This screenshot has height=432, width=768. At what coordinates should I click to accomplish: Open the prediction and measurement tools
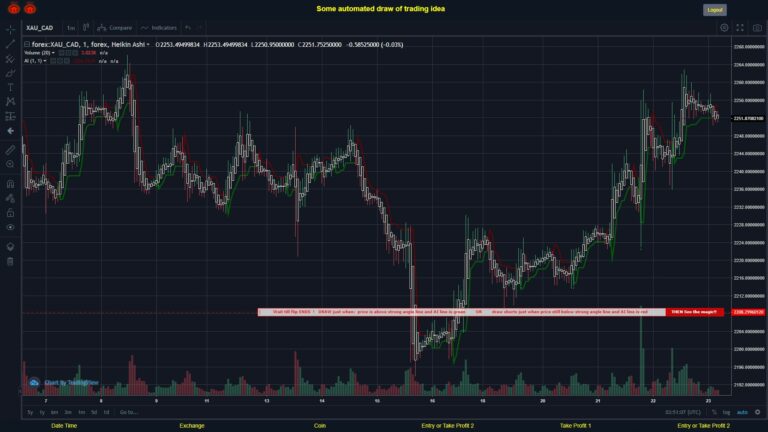click(x=10, y=117)
